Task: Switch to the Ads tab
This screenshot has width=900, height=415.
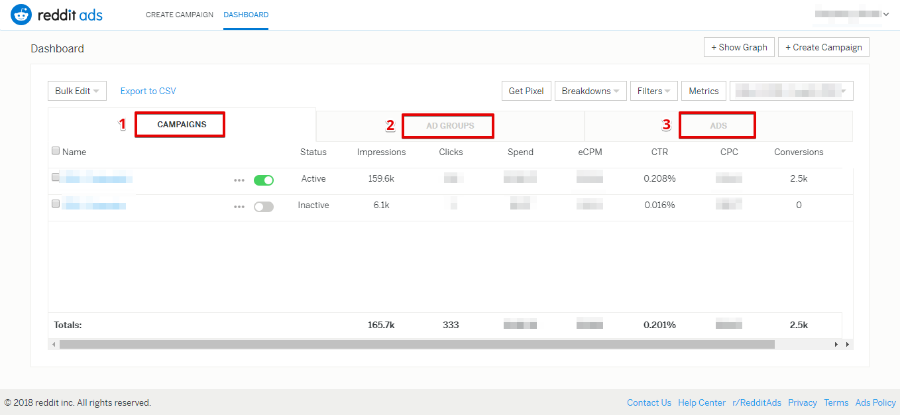Action: click(718, 126)
